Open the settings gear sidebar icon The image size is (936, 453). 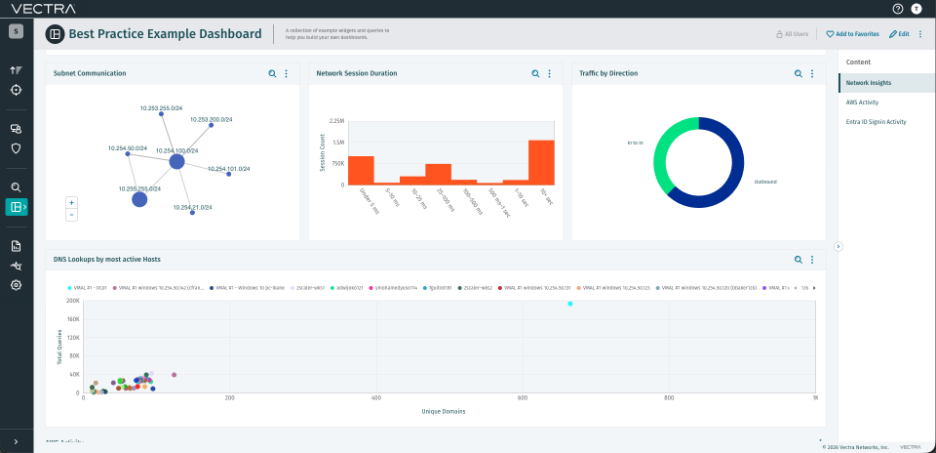click(16, 285)
